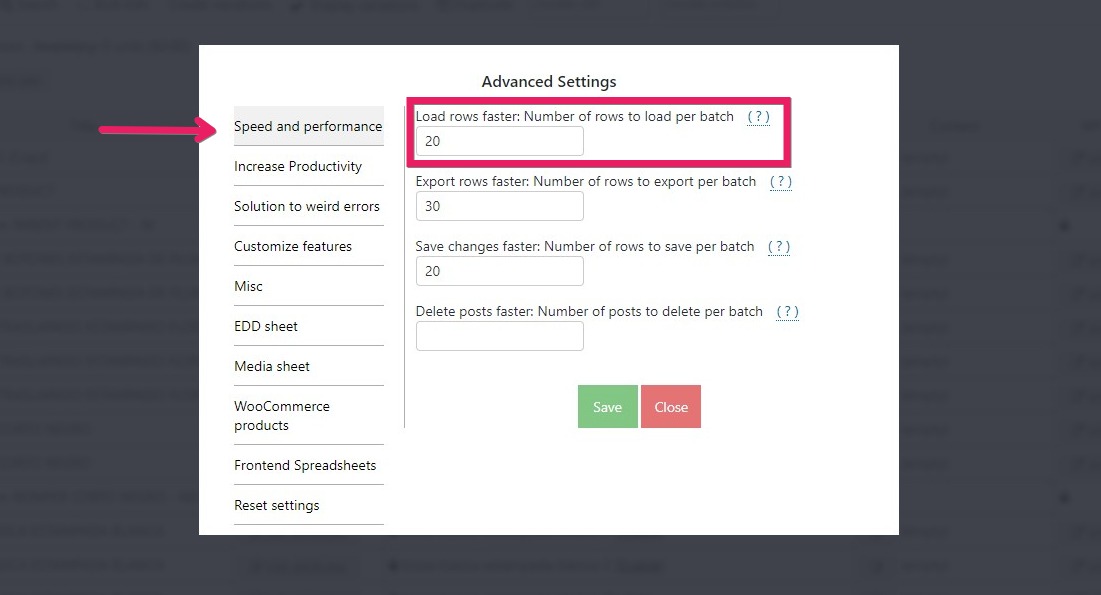The width and height of the screenshot is (1101, 595).
Task: Open help tooltip for delete posts setting
Action: [787, 312]
